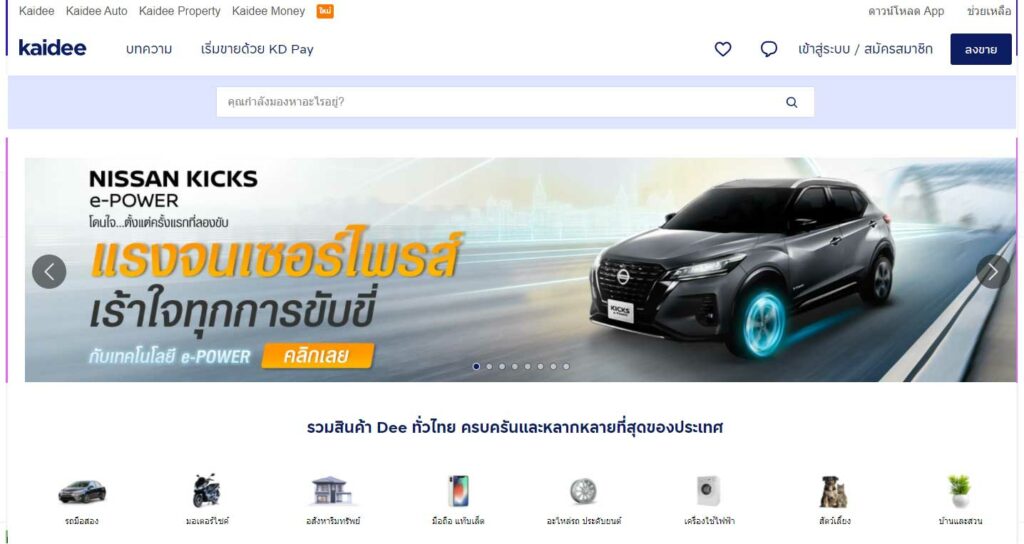Open the pets category icon
Screen dimensions: 1024x544
click(834, 492)
